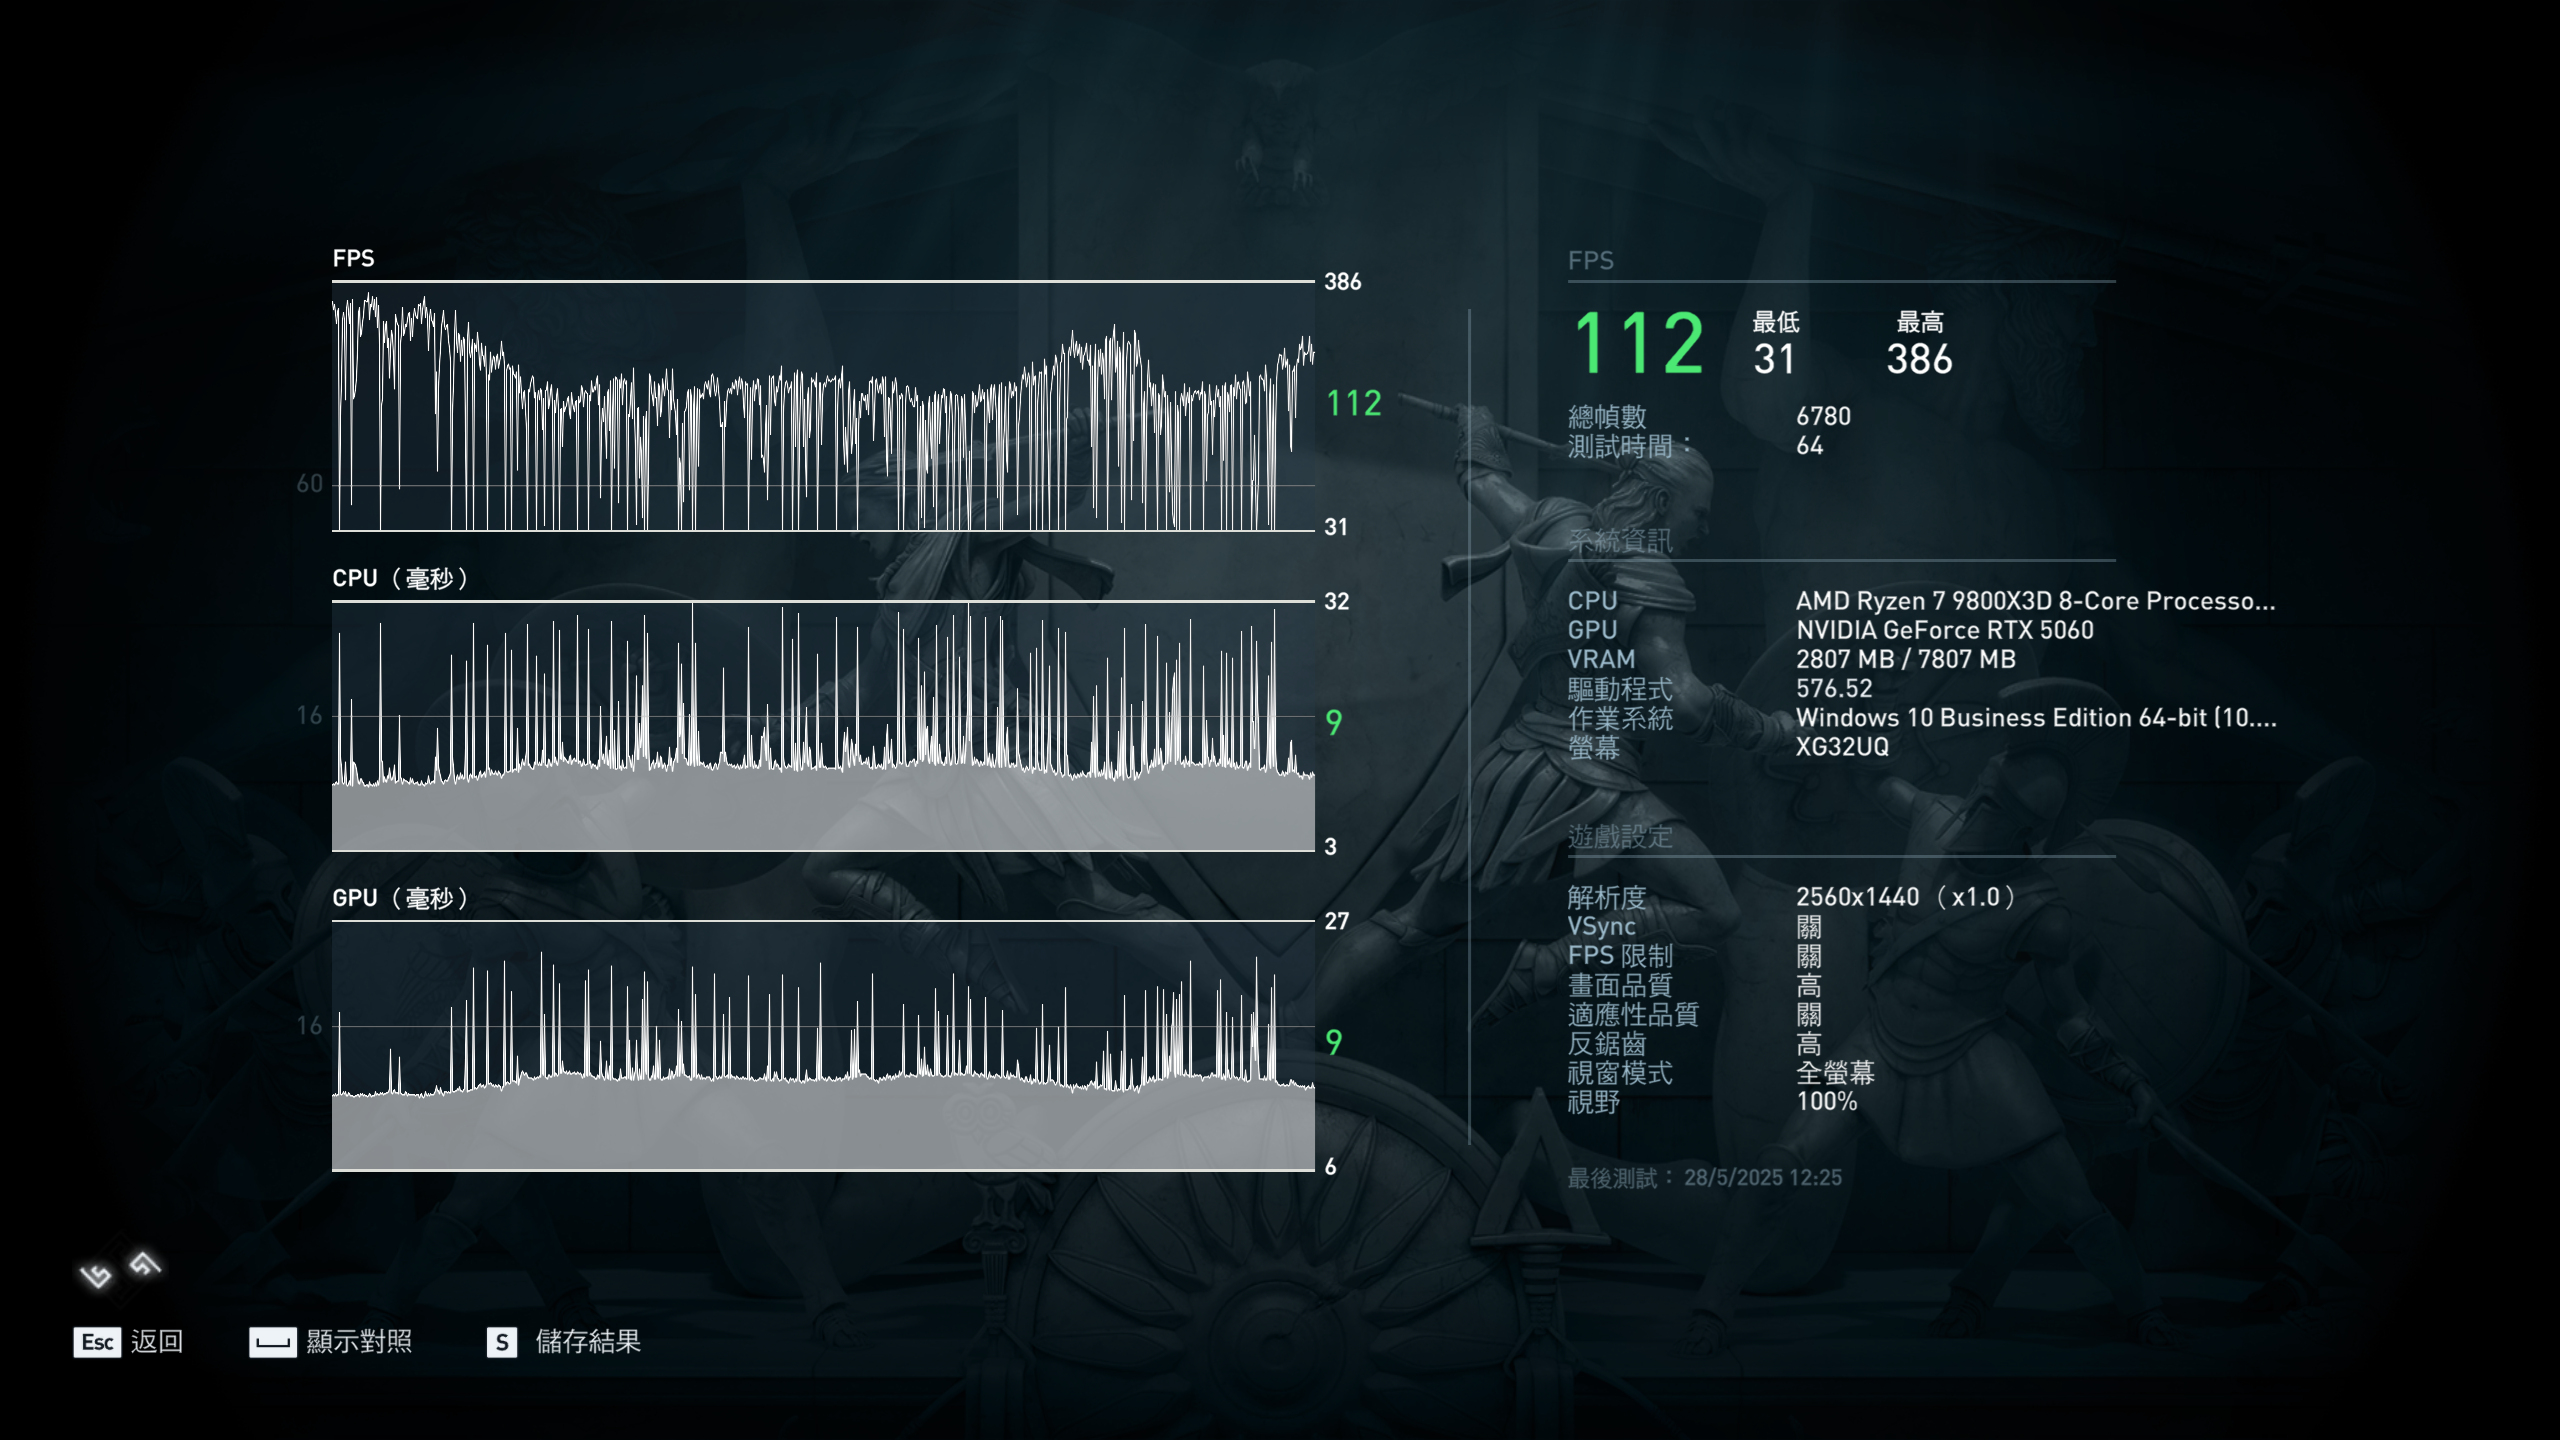Click the FPS title above the top graph
This screenshot has width=2560, height=1440.
(x=353, y=258)
